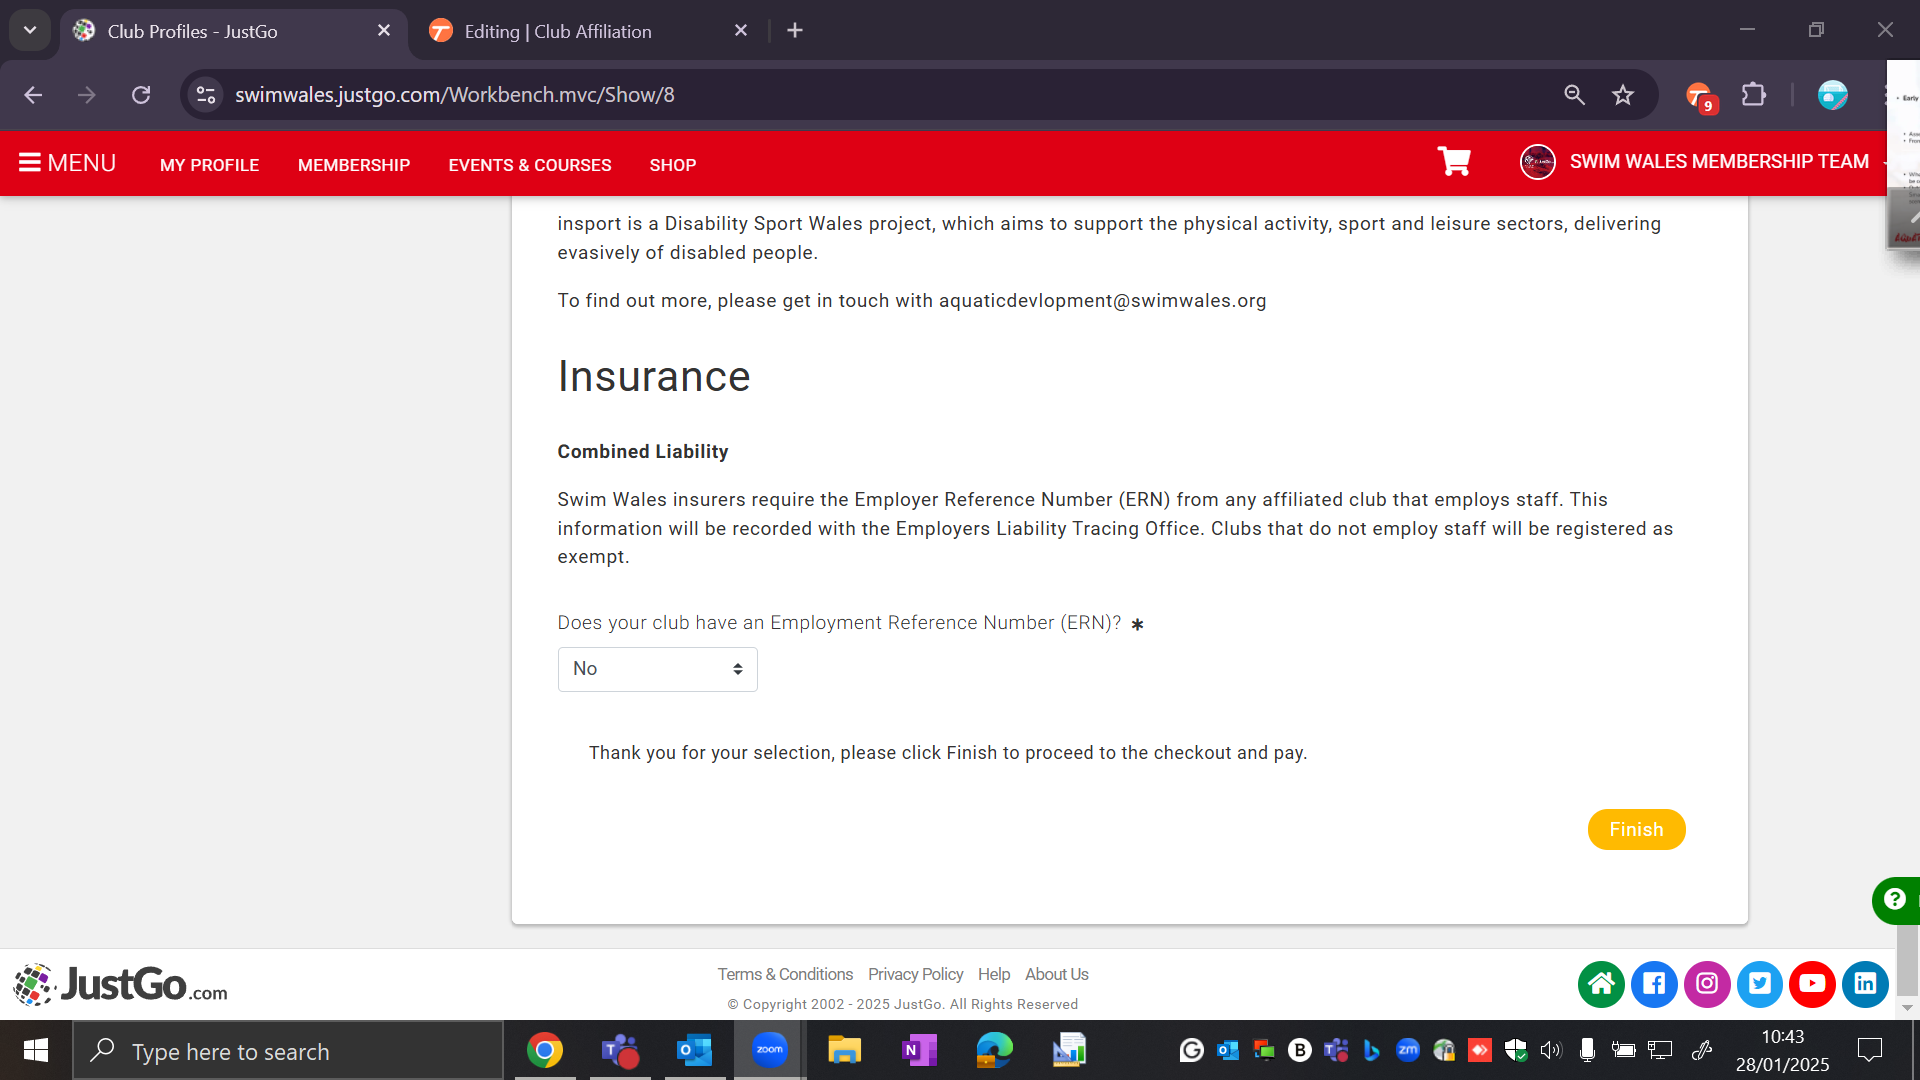Expand the ERN Yes/No dropdown
1920x1080 pixels.
tap(657, 669)
